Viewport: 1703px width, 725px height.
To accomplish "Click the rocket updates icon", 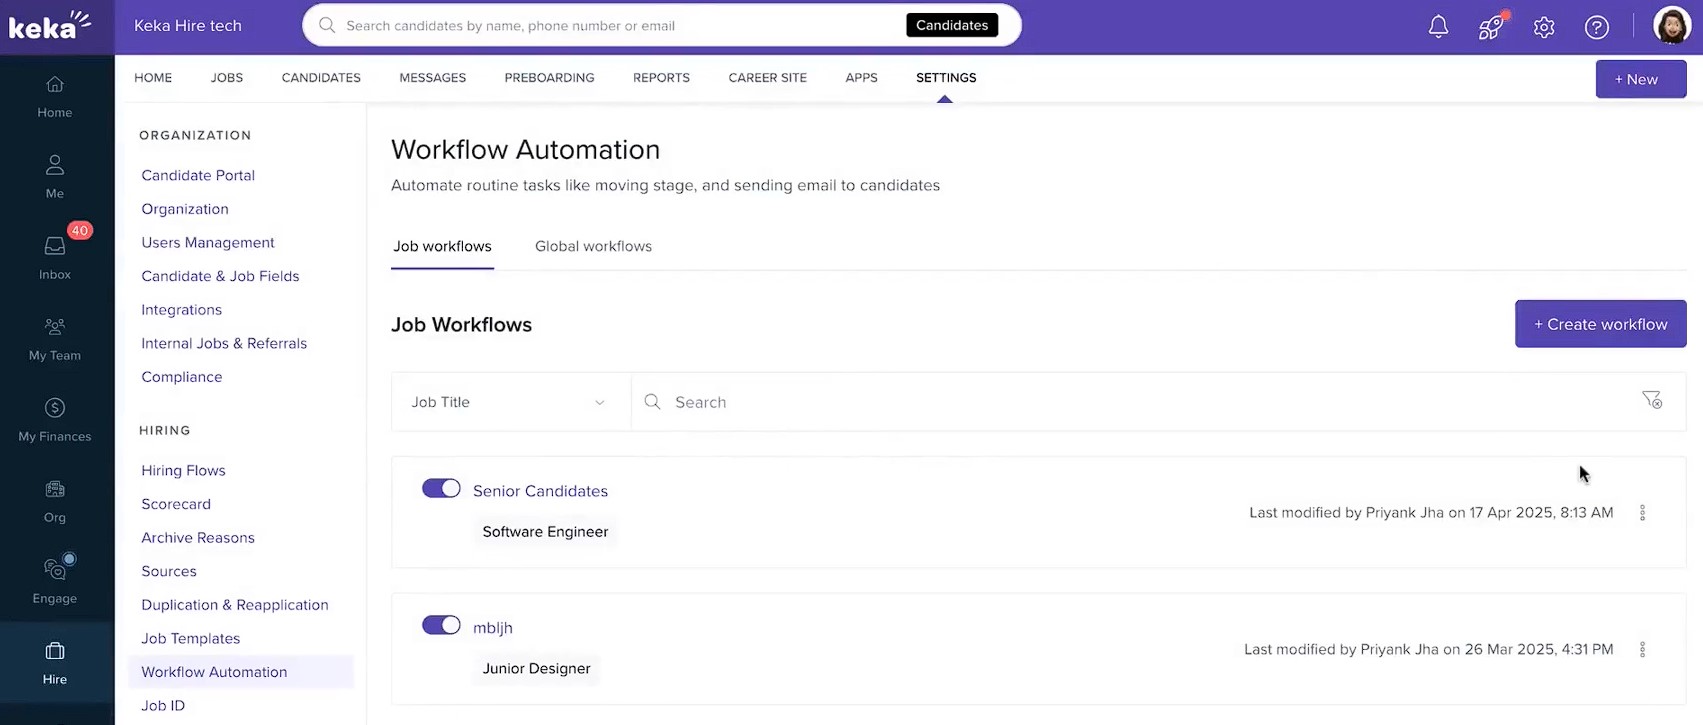I will point(1491,27).
